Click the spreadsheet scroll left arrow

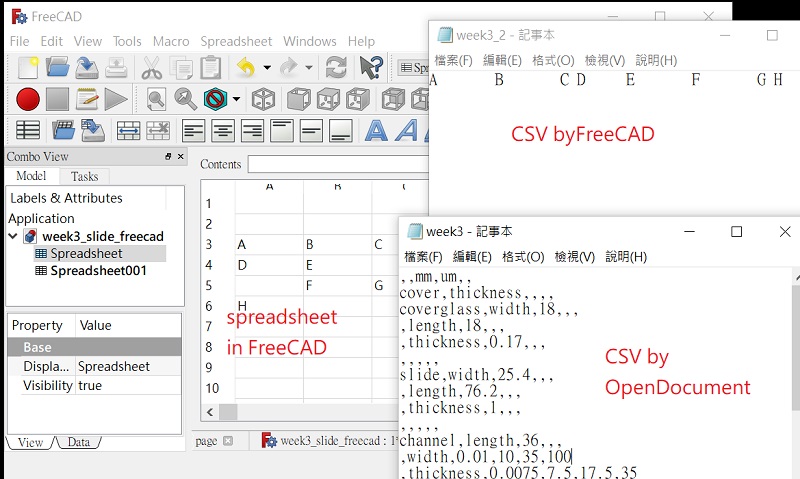coord(210,412)
